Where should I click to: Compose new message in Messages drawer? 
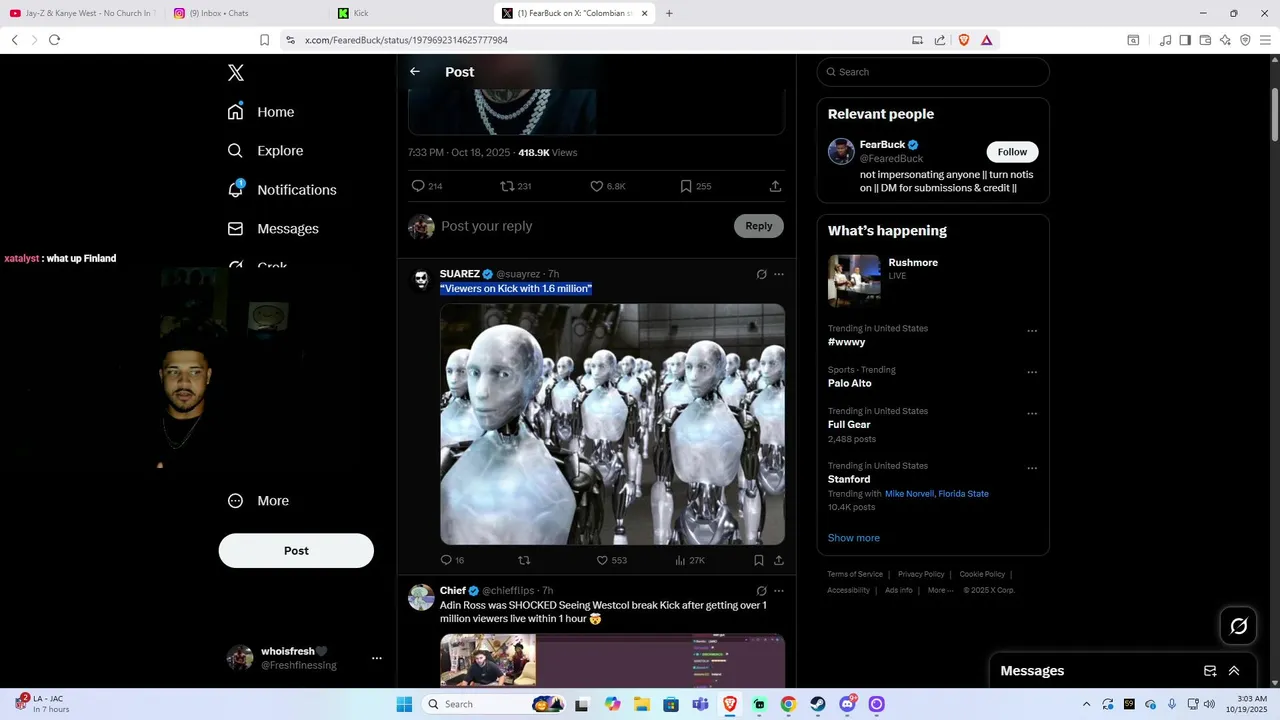pyautogui.click(x=1210, y=671)
